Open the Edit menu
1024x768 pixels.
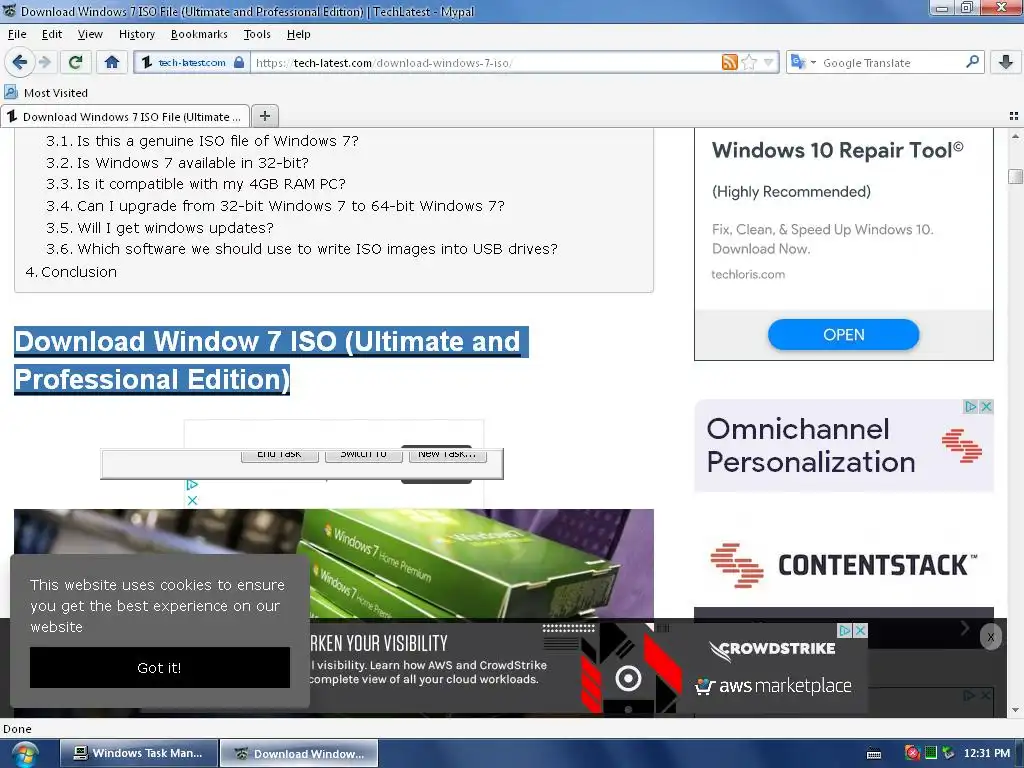[52, 34]
